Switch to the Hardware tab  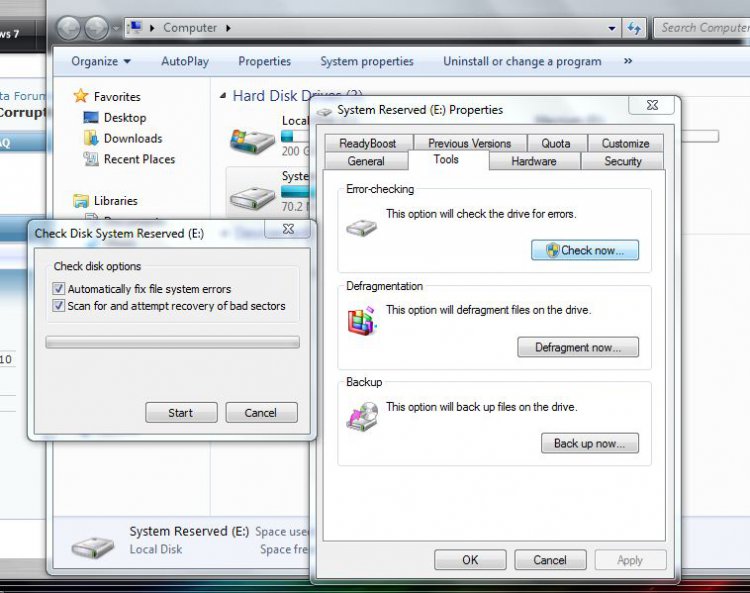(x=534, y=161)
